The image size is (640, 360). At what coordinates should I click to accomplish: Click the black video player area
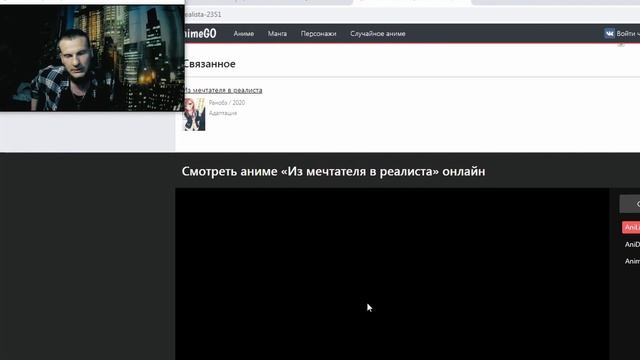coord(392,274)
